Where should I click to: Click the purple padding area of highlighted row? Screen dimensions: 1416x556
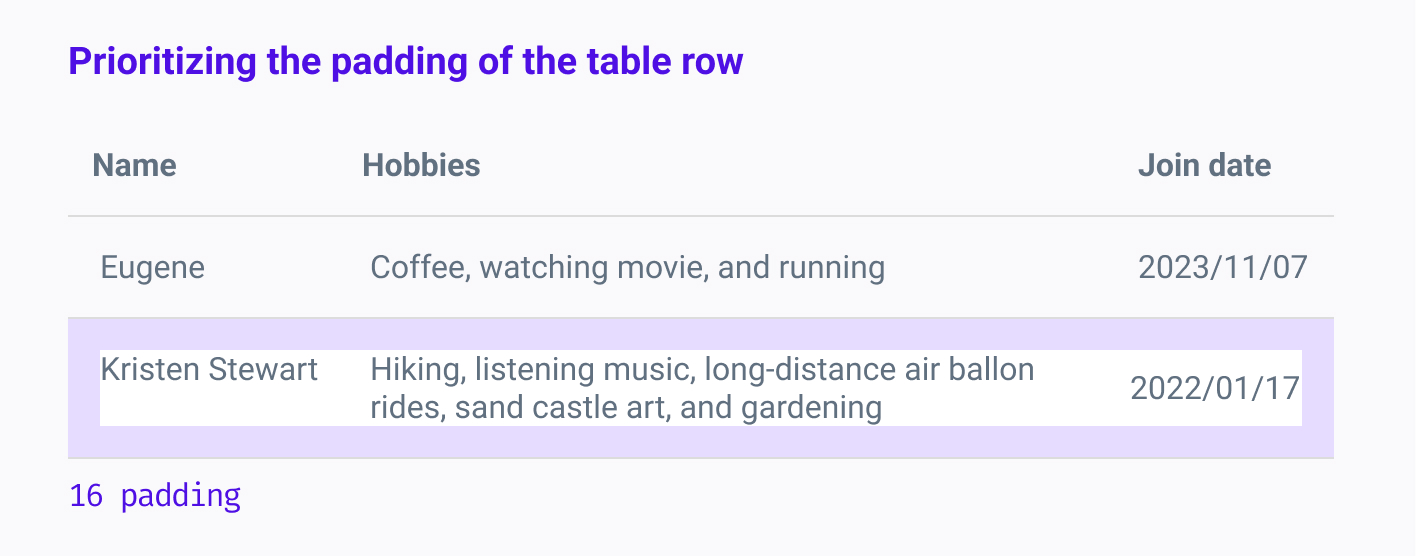(700, 441)
